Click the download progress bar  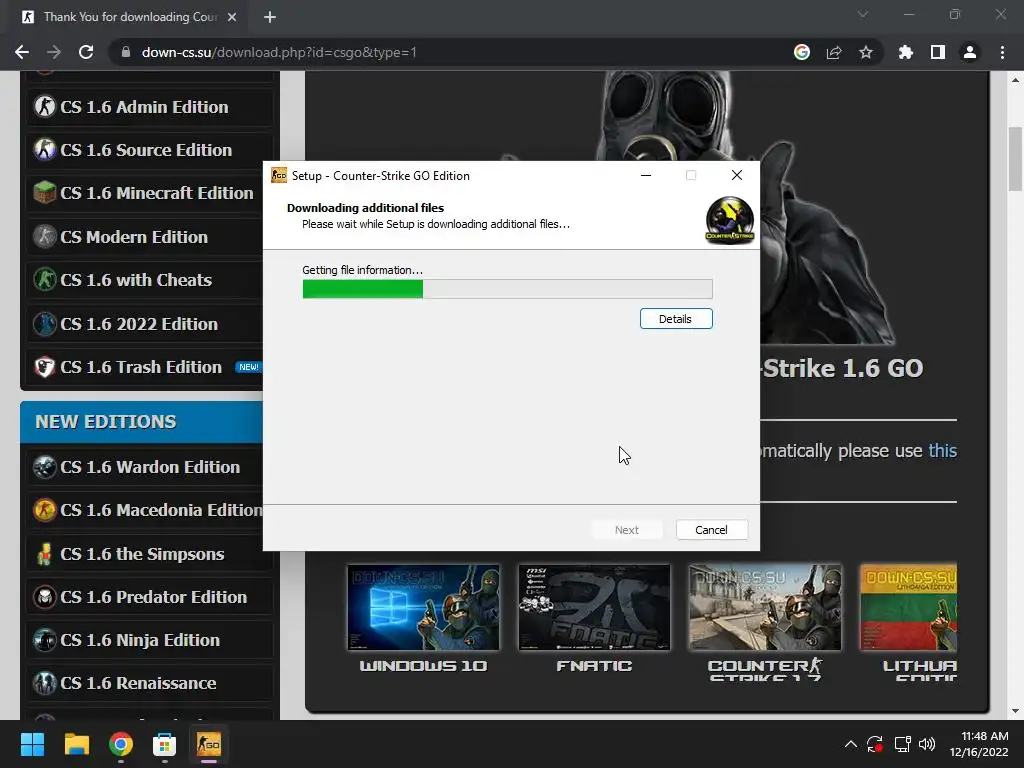coord(507,289)
